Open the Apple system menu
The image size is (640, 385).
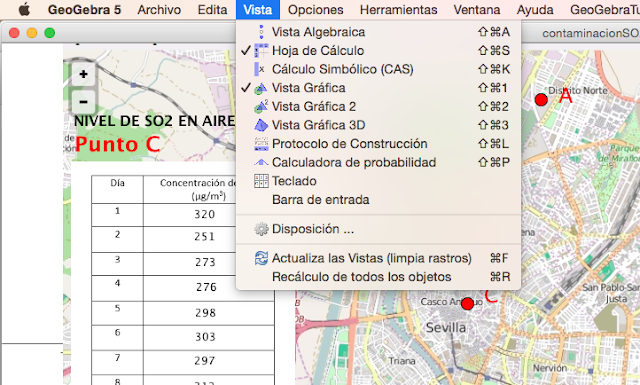point(24,9)
